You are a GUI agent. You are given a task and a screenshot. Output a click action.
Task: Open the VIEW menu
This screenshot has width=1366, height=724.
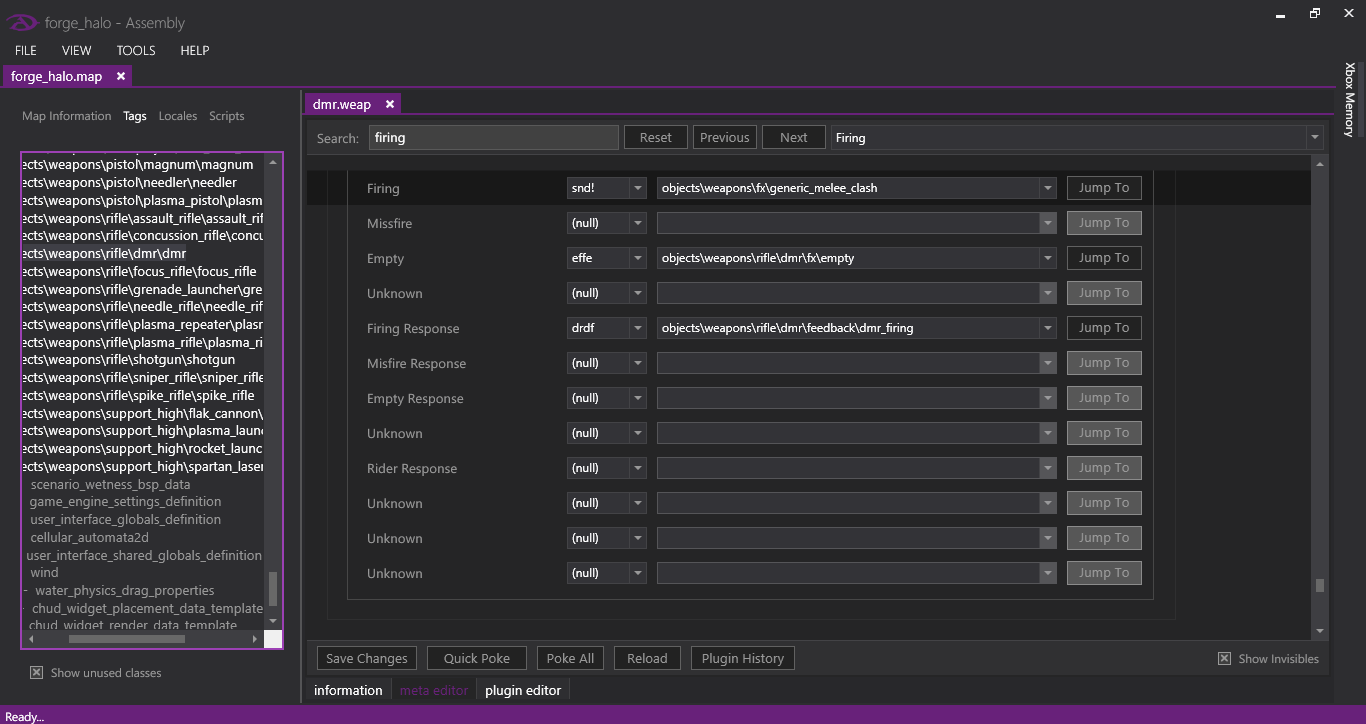pyautogui.click(x=76, y=50)
